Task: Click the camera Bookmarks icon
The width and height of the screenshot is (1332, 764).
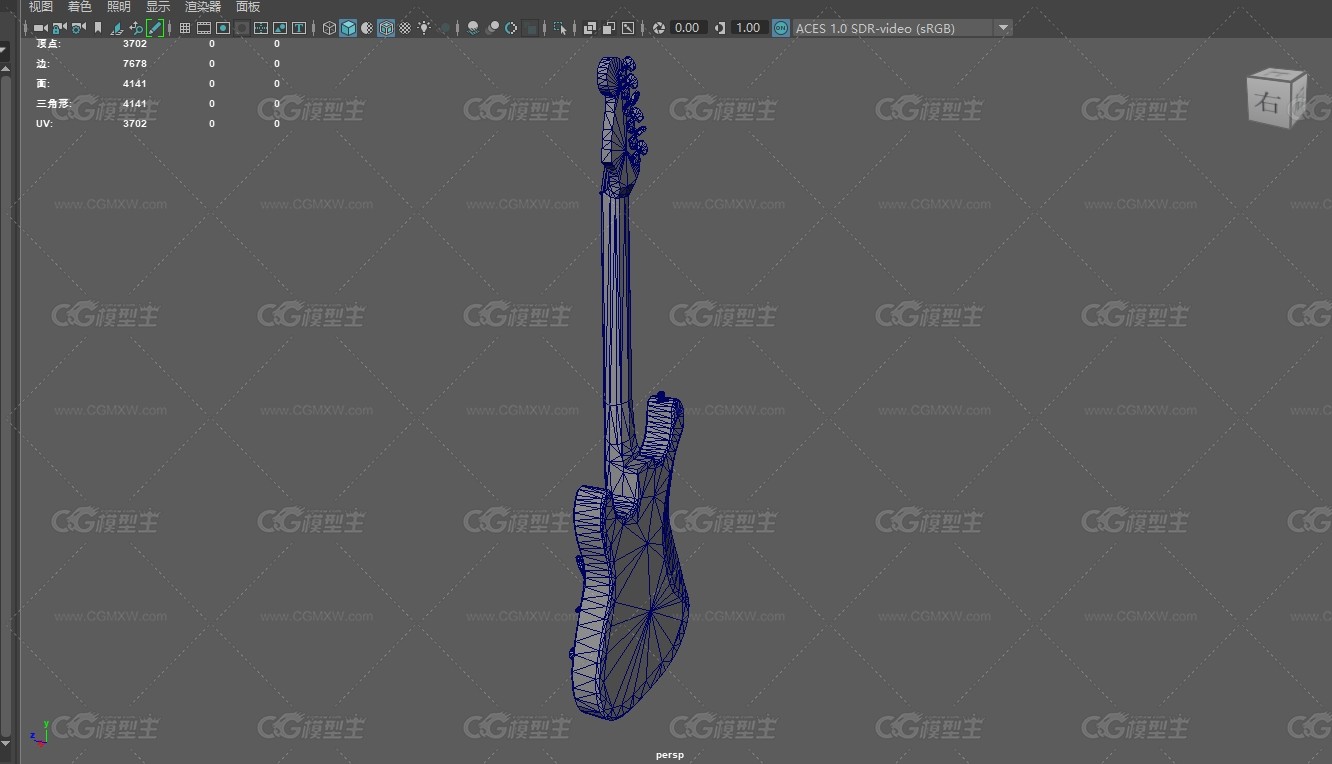Action: [x=98, y=28]
